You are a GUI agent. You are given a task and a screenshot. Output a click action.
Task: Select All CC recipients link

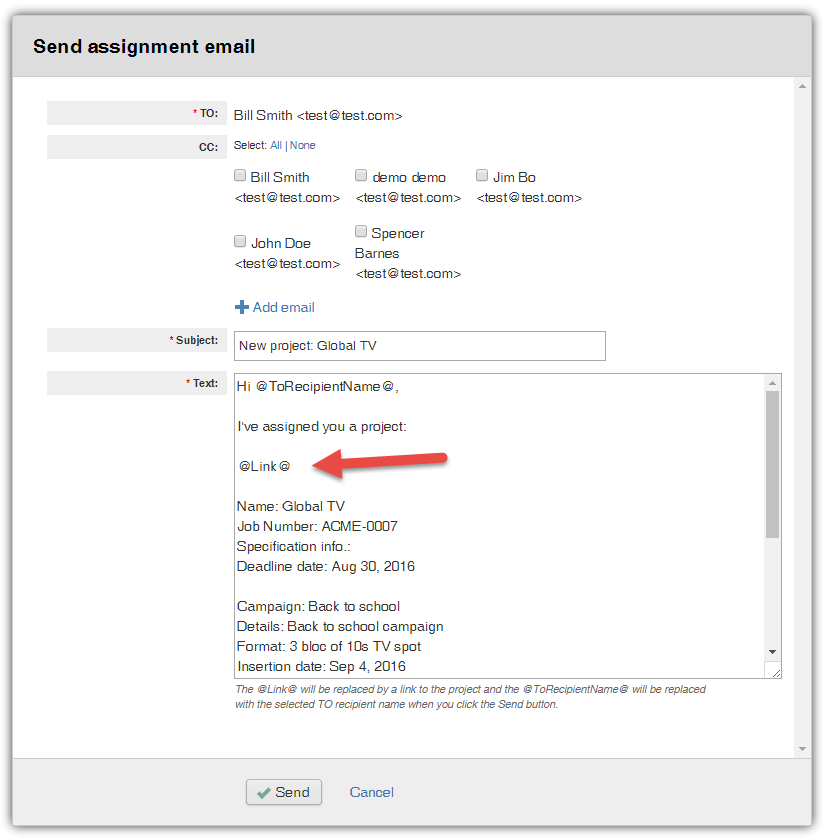point(276,146)
